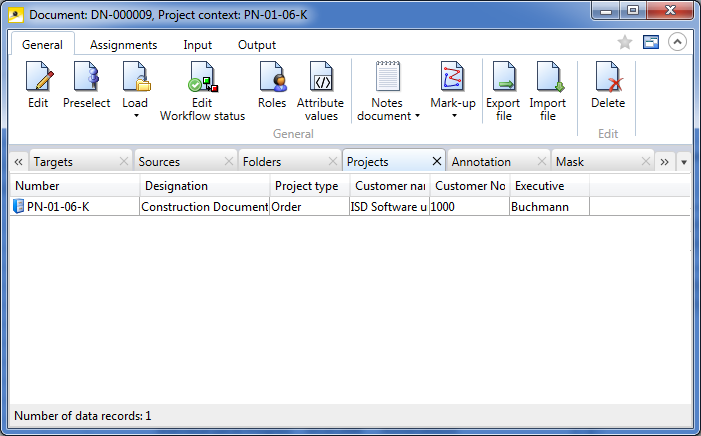Image resolution: width=701 pixels, height=436 pixels.
Task: Sort by Customer name column header
Action: 390,186
